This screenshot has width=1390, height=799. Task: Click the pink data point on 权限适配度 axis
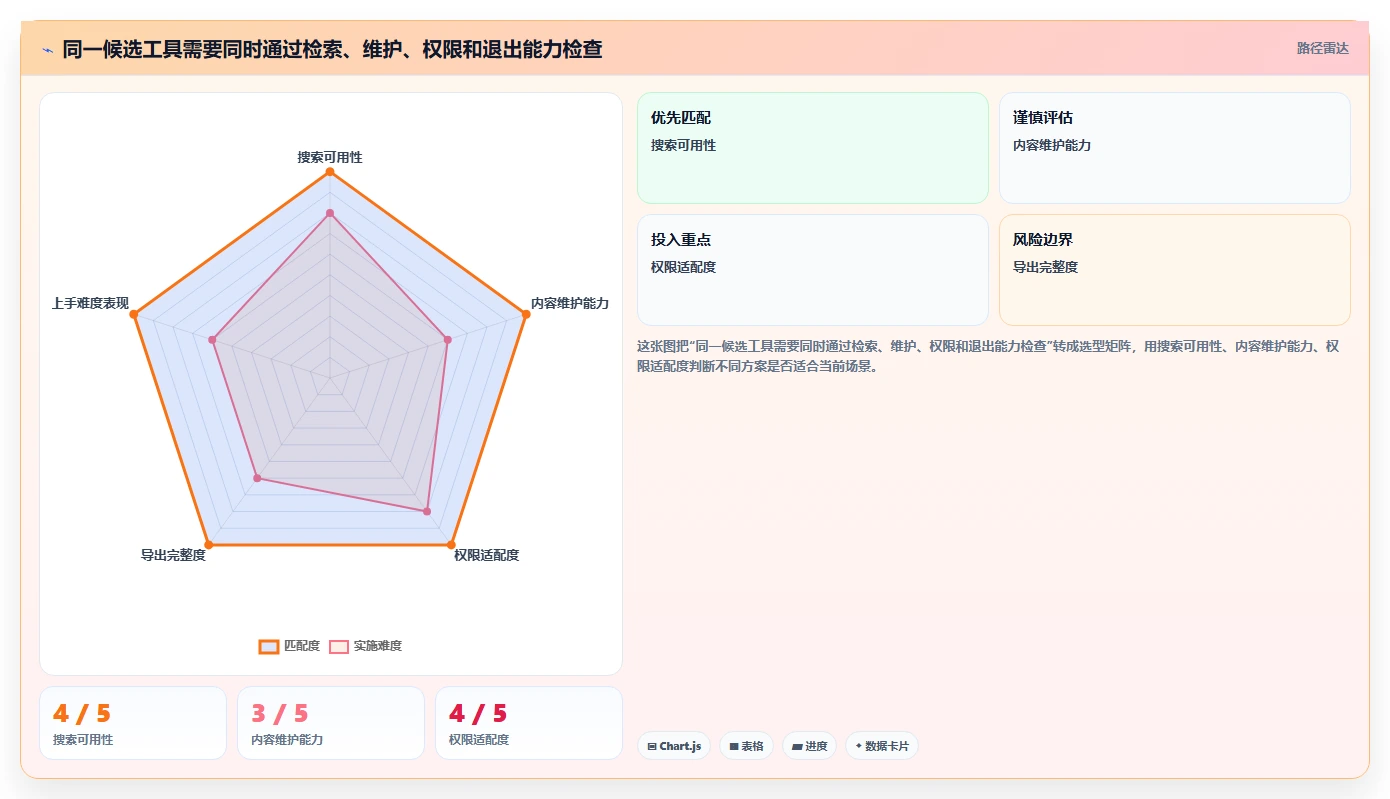[x=427, y=511]
